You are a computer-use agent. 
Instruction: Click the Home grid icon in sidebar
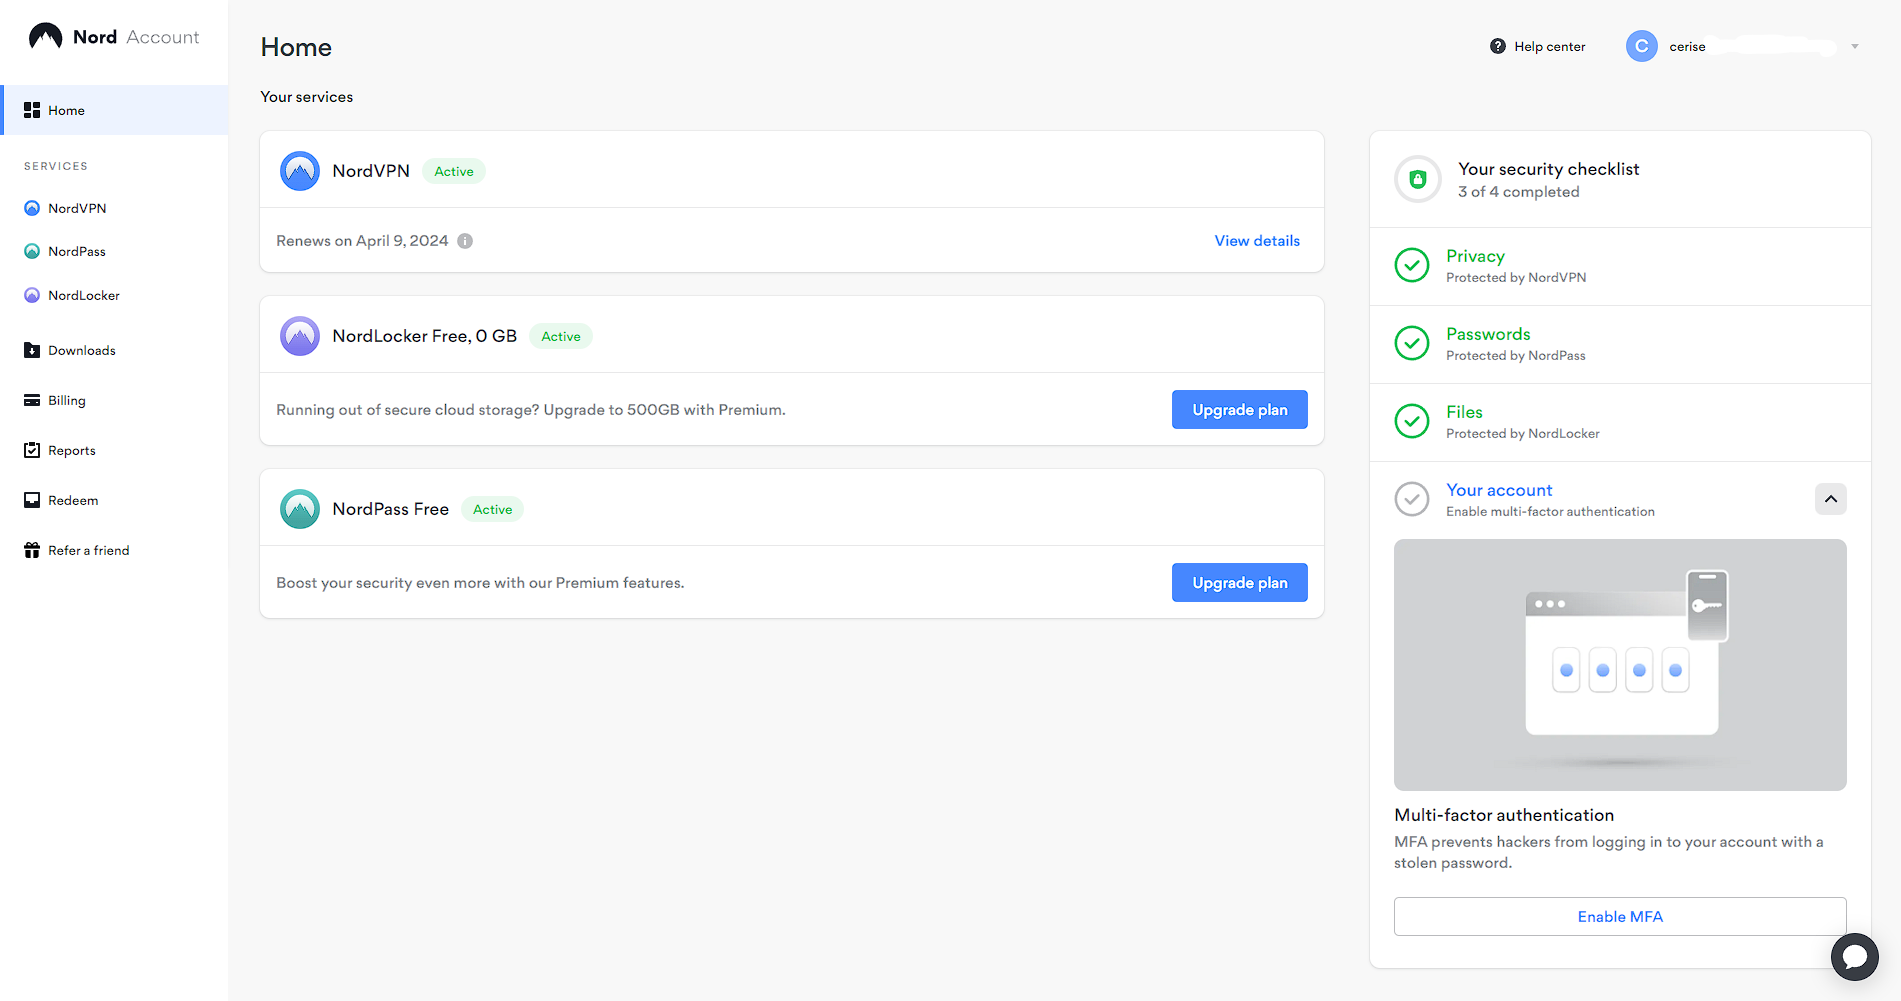(32, 110)
